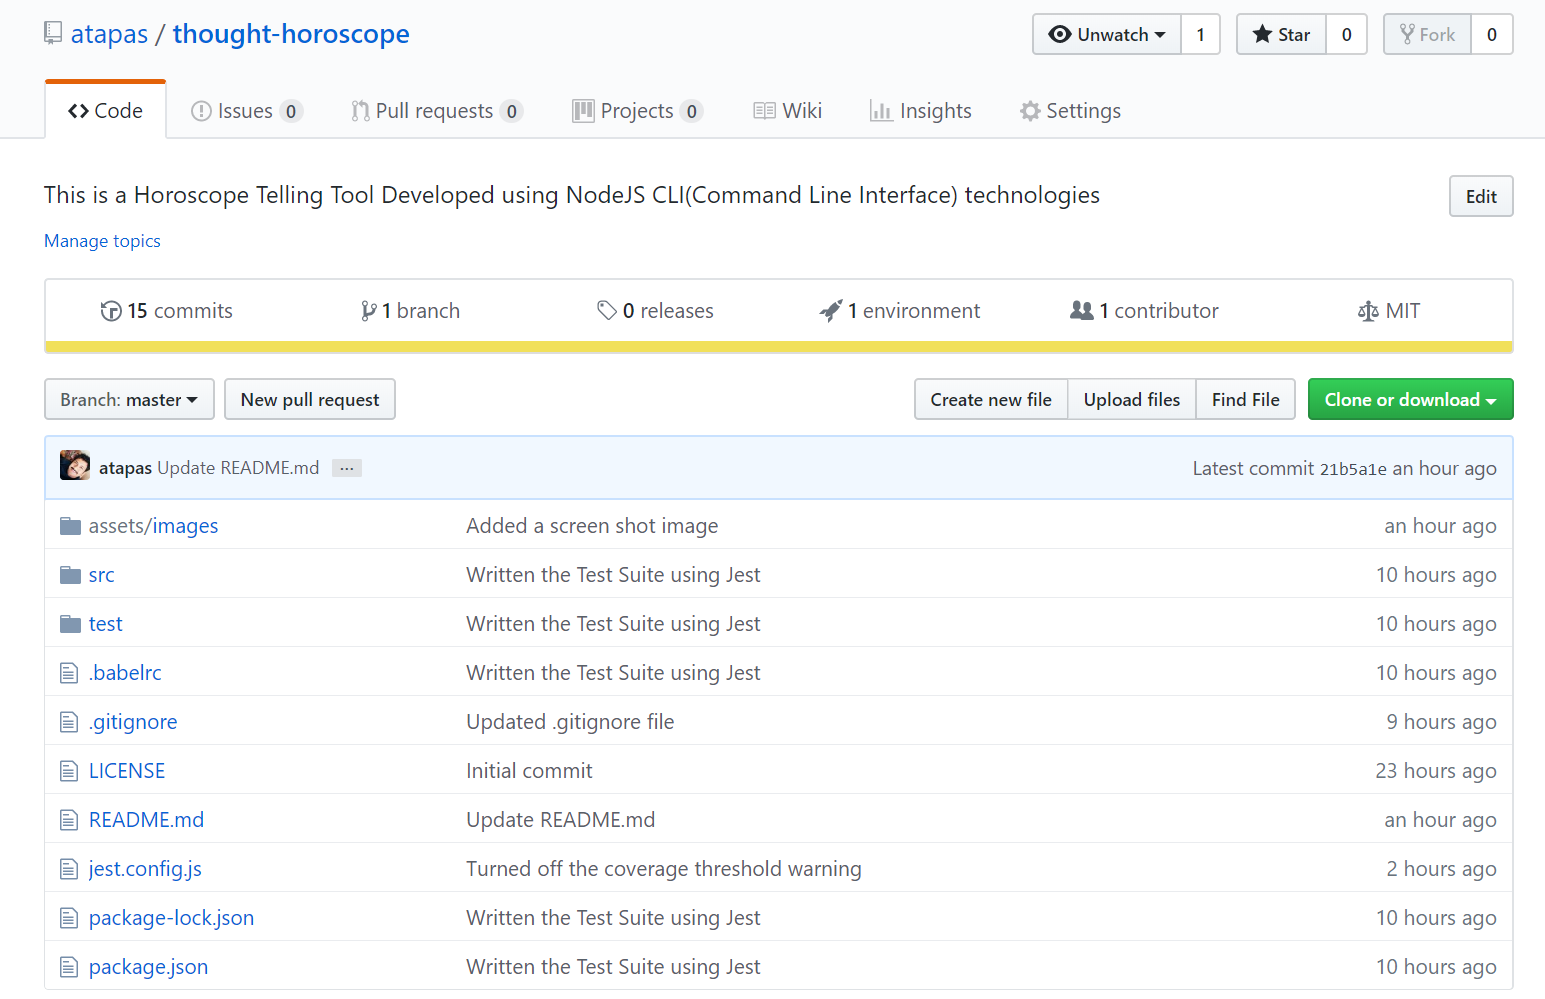
Task: Open the .gitignore file
Action: click(x=133, y=722)
